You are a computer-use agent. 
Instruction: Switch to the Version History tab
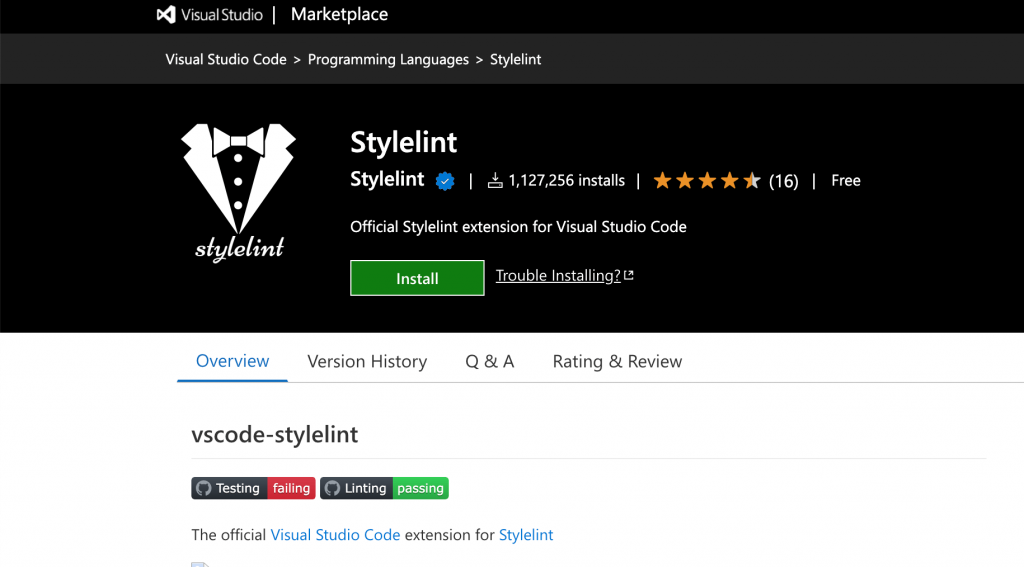(x=367, y=362)
